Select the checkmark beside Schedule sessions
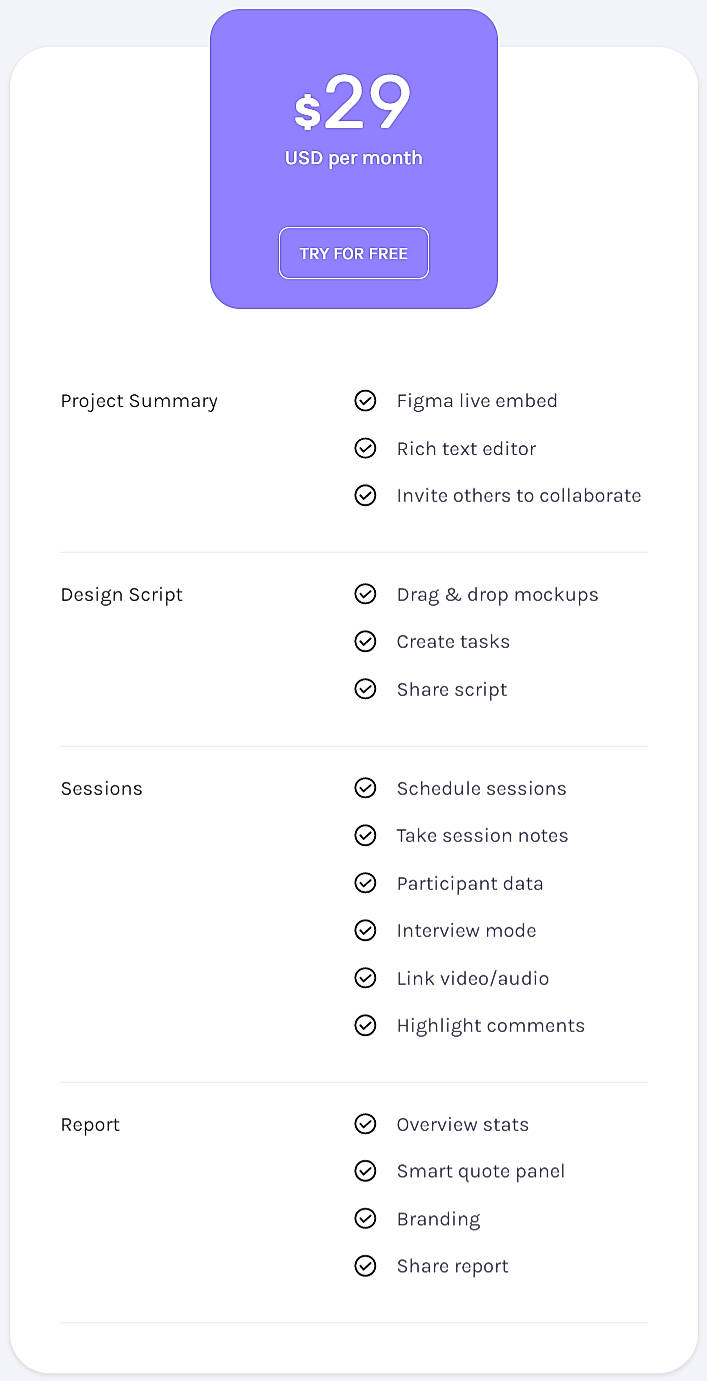This screenshot has height=1381, width=707. tap(366, 788)
